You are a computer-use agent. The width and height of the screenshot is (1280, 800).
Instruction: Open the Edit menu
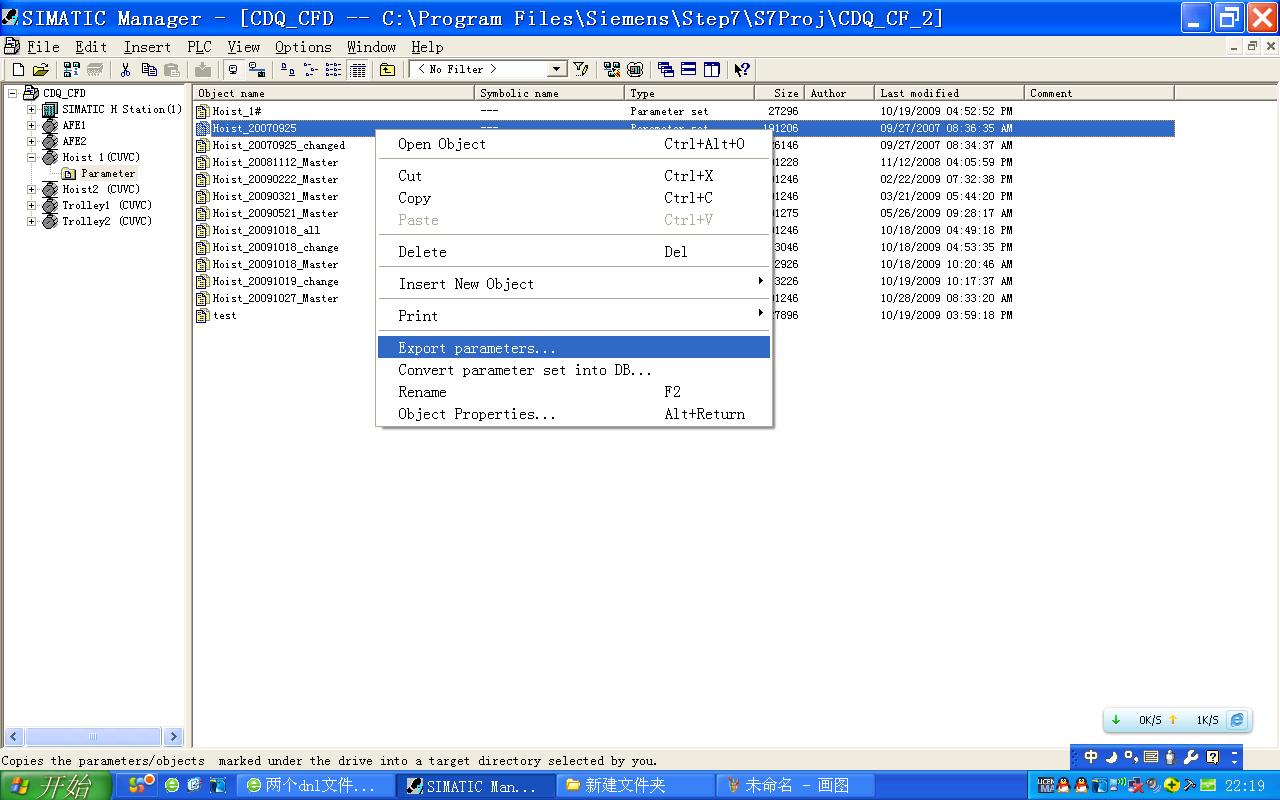(91, 47)
